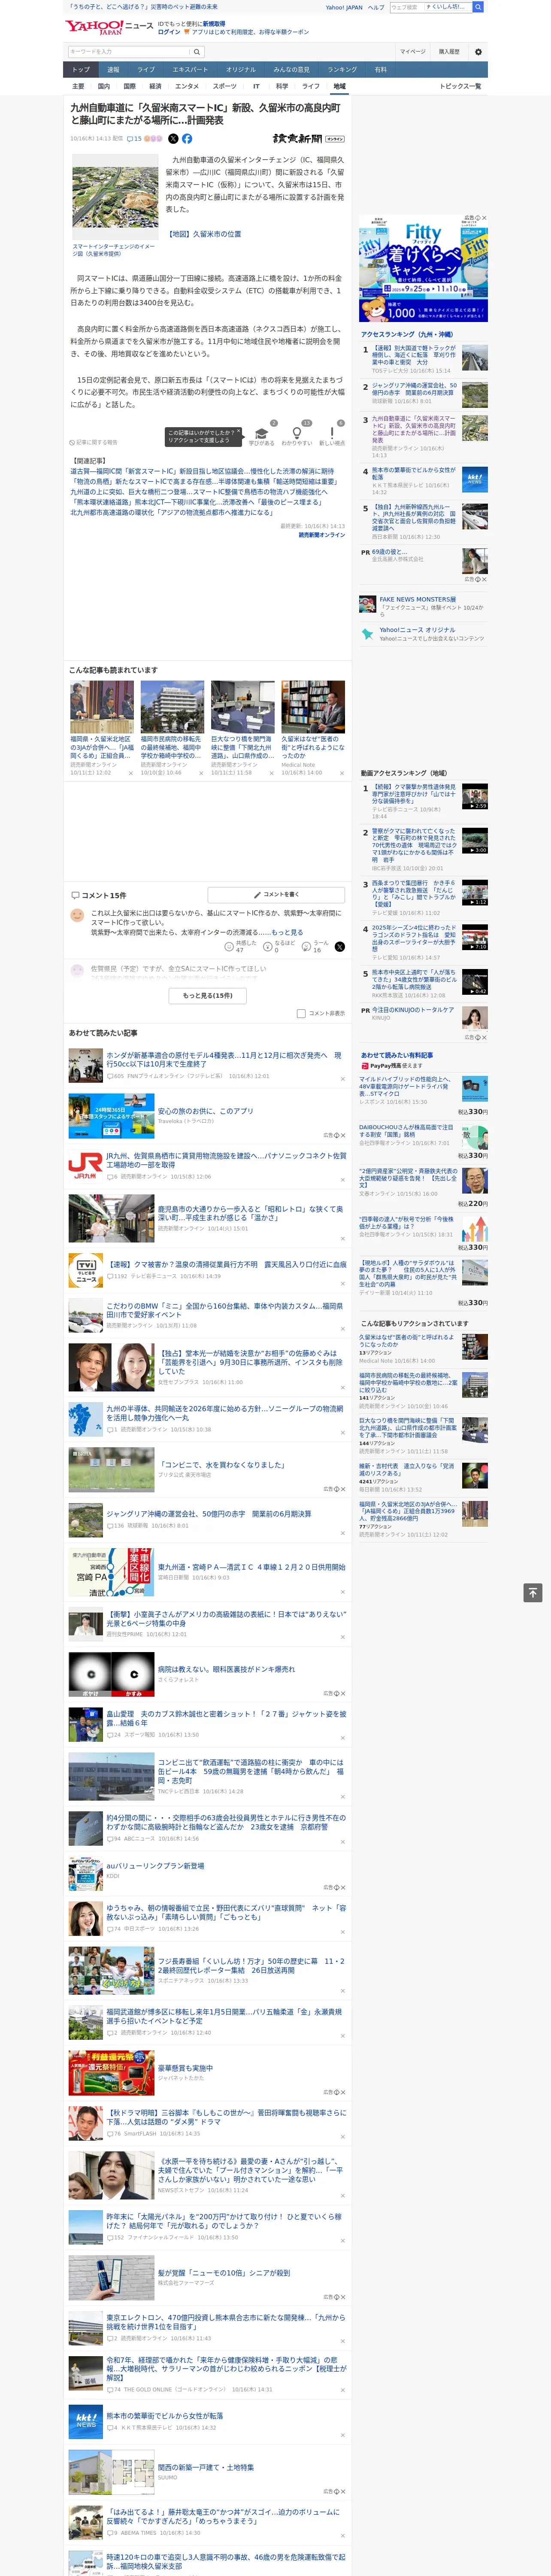Open the 国内 category tab
551x2576 pixels.
tap(104, 86)
